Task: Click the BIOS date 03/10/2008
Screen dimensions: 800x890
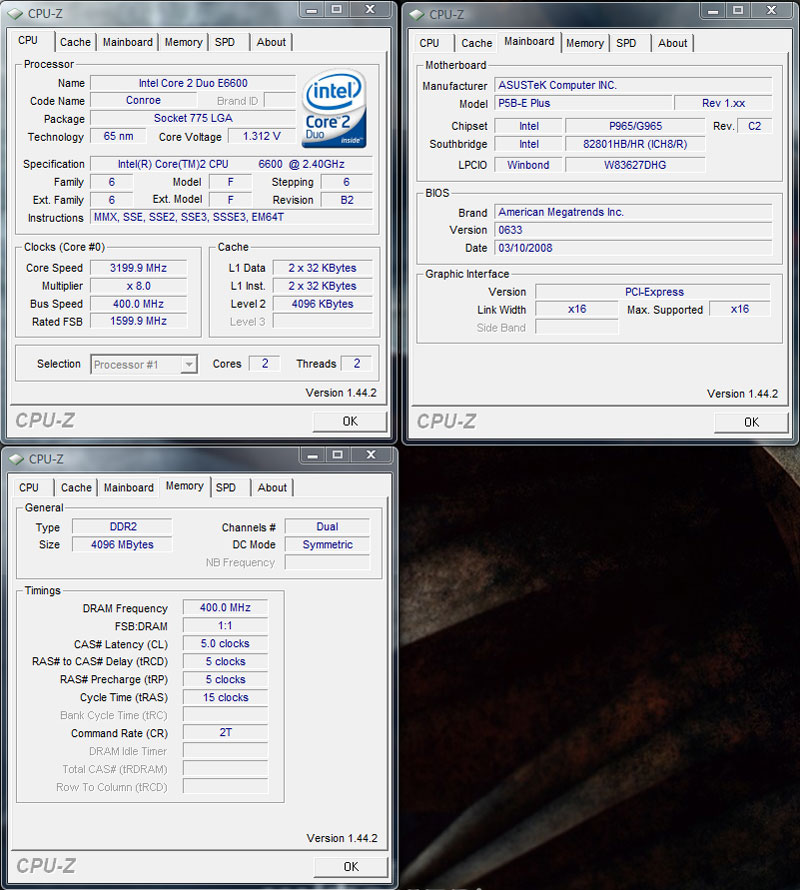Action: point(633,248)
